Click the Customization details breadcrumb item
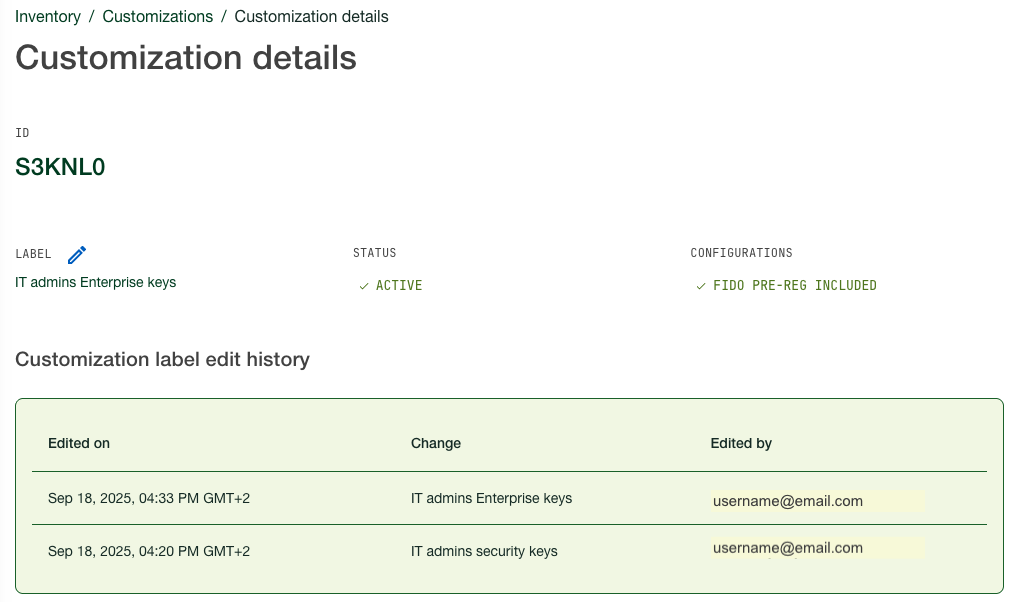This screenshot has height=602, width=1013. (311, 17)
